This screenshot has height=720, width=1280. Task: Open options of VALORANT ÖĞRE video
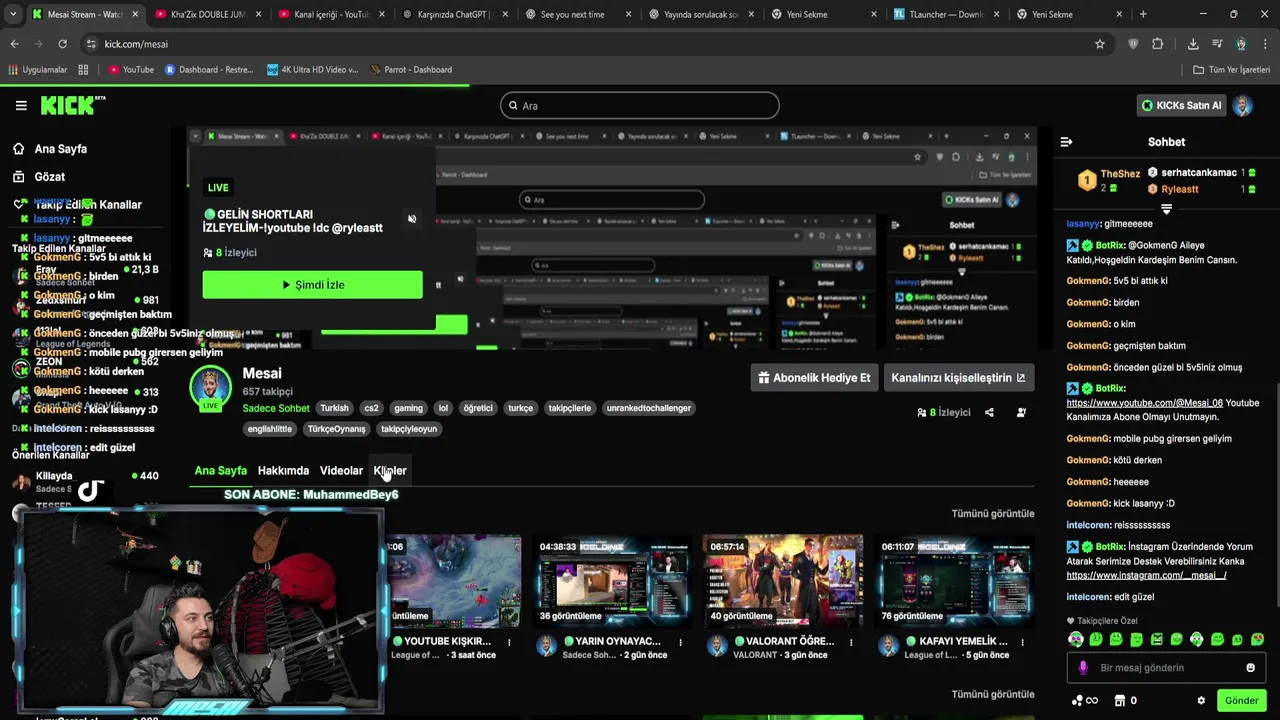[851, 642]
